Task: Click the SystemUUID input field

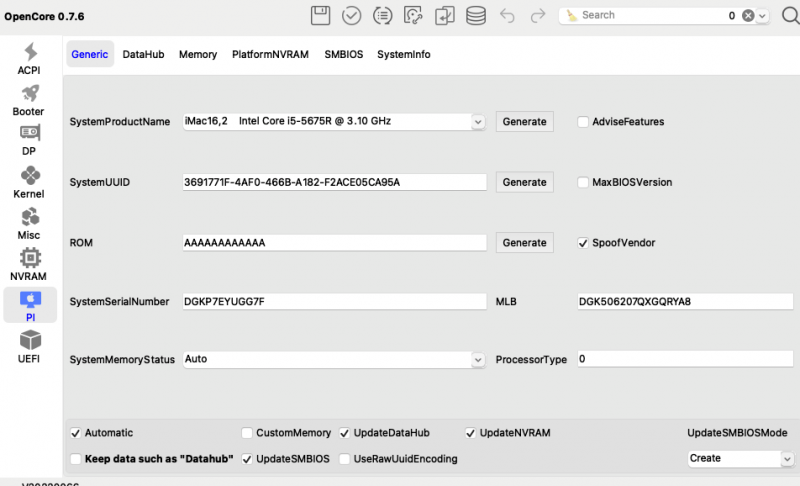Action: pos(335,182)
